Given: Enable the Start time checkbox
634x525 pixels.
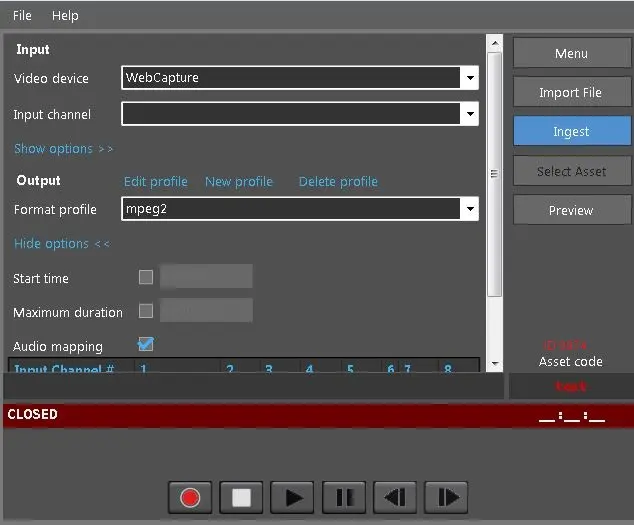Looking at the screenshot, I should [x=146, y=277].
